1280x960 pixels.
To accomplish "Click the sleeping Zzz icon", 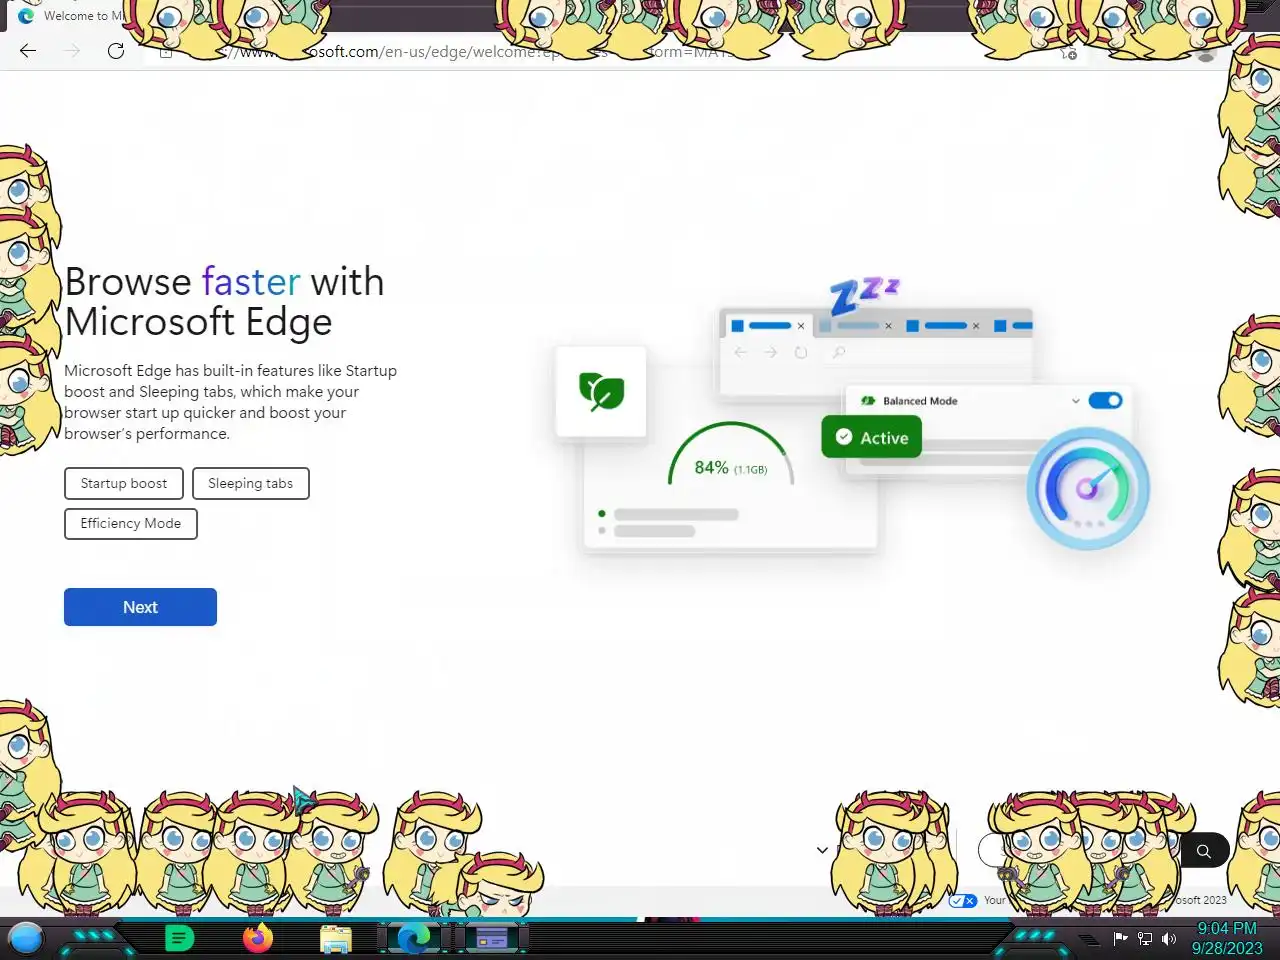I will pyautogui.click(x=865, y=295).
